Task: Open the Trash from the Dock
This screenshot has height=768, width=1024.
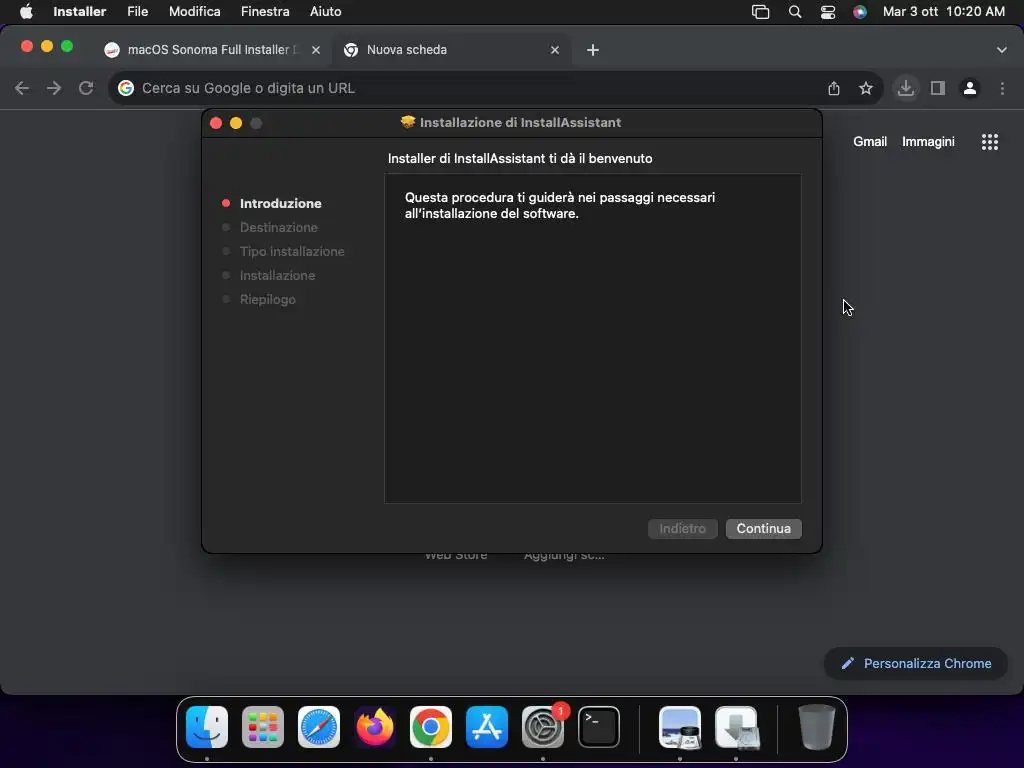Action: click(x=816, y=727)
